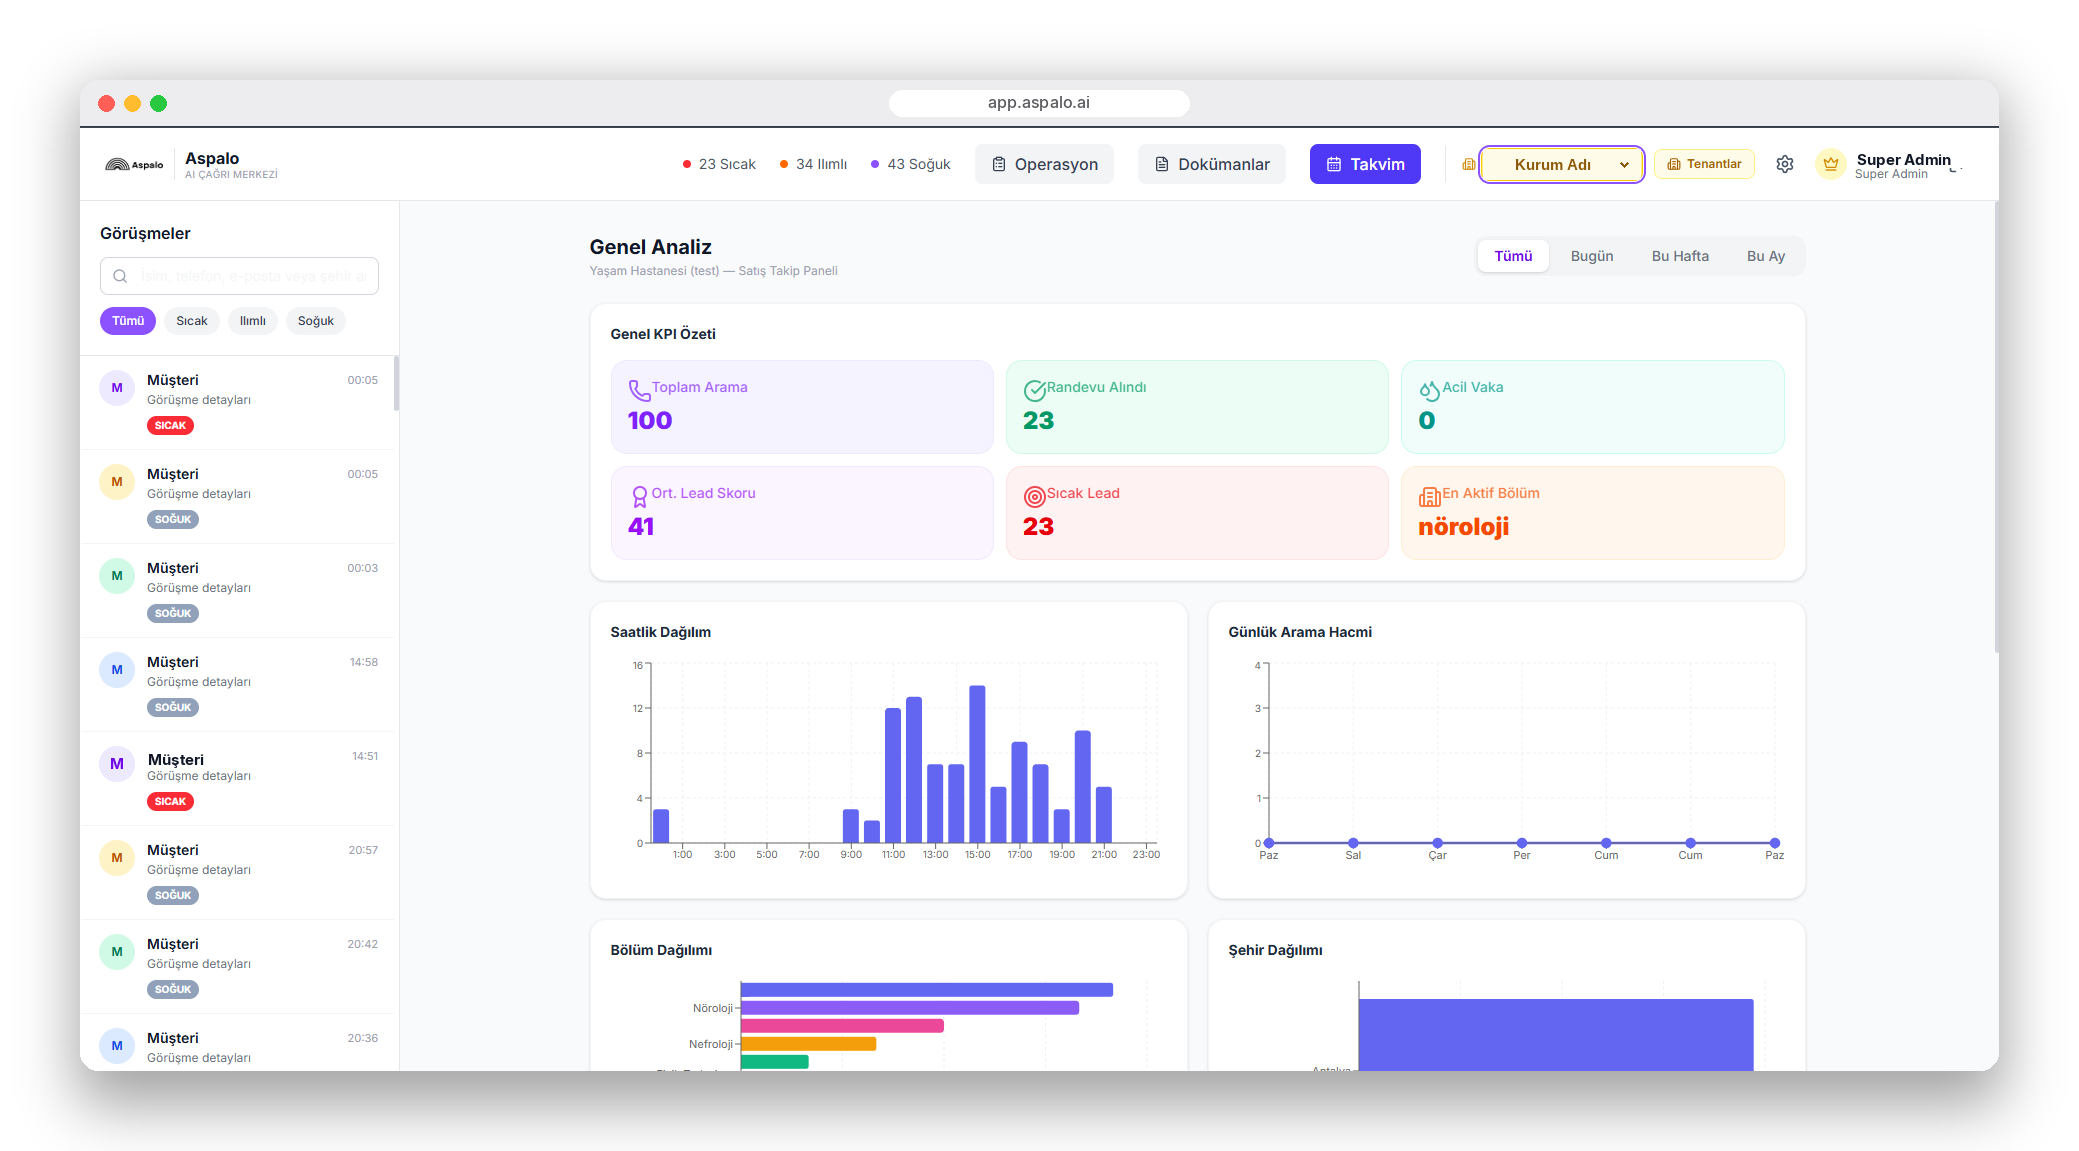The height and width of the screenshot is (1151, 2079).
Task: Focus the conversation search input field
Action: [239, 276]
